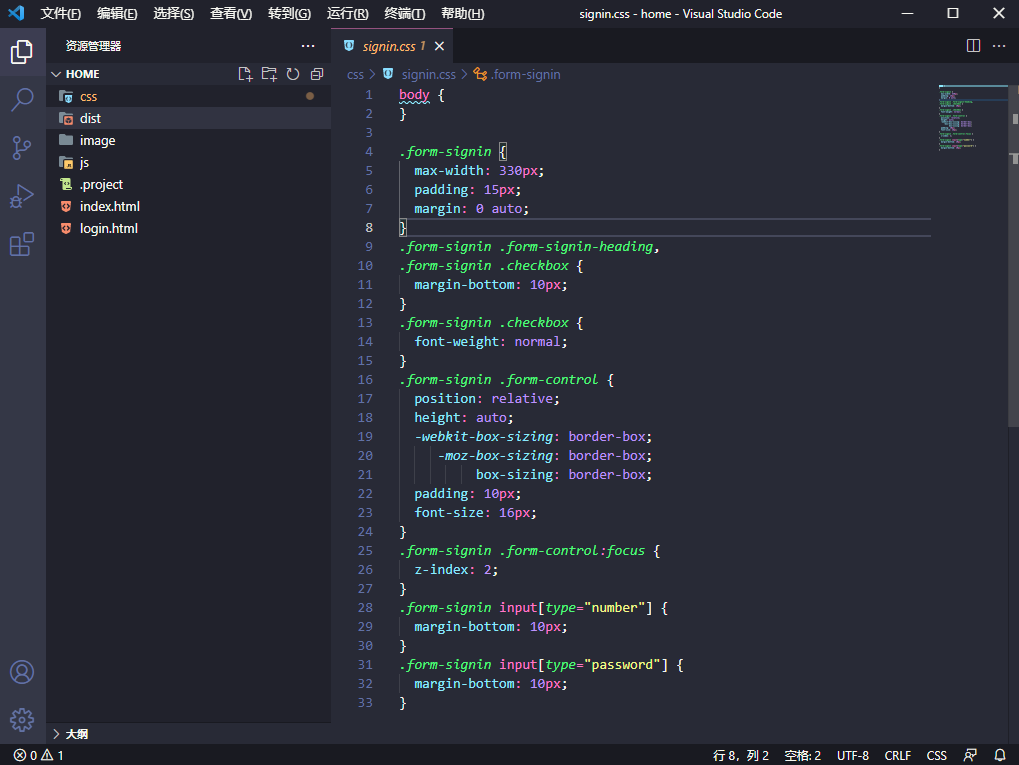Screen dimensions: 1019x765
Task: Open .project file from Explorer
Action: point(188,184)
